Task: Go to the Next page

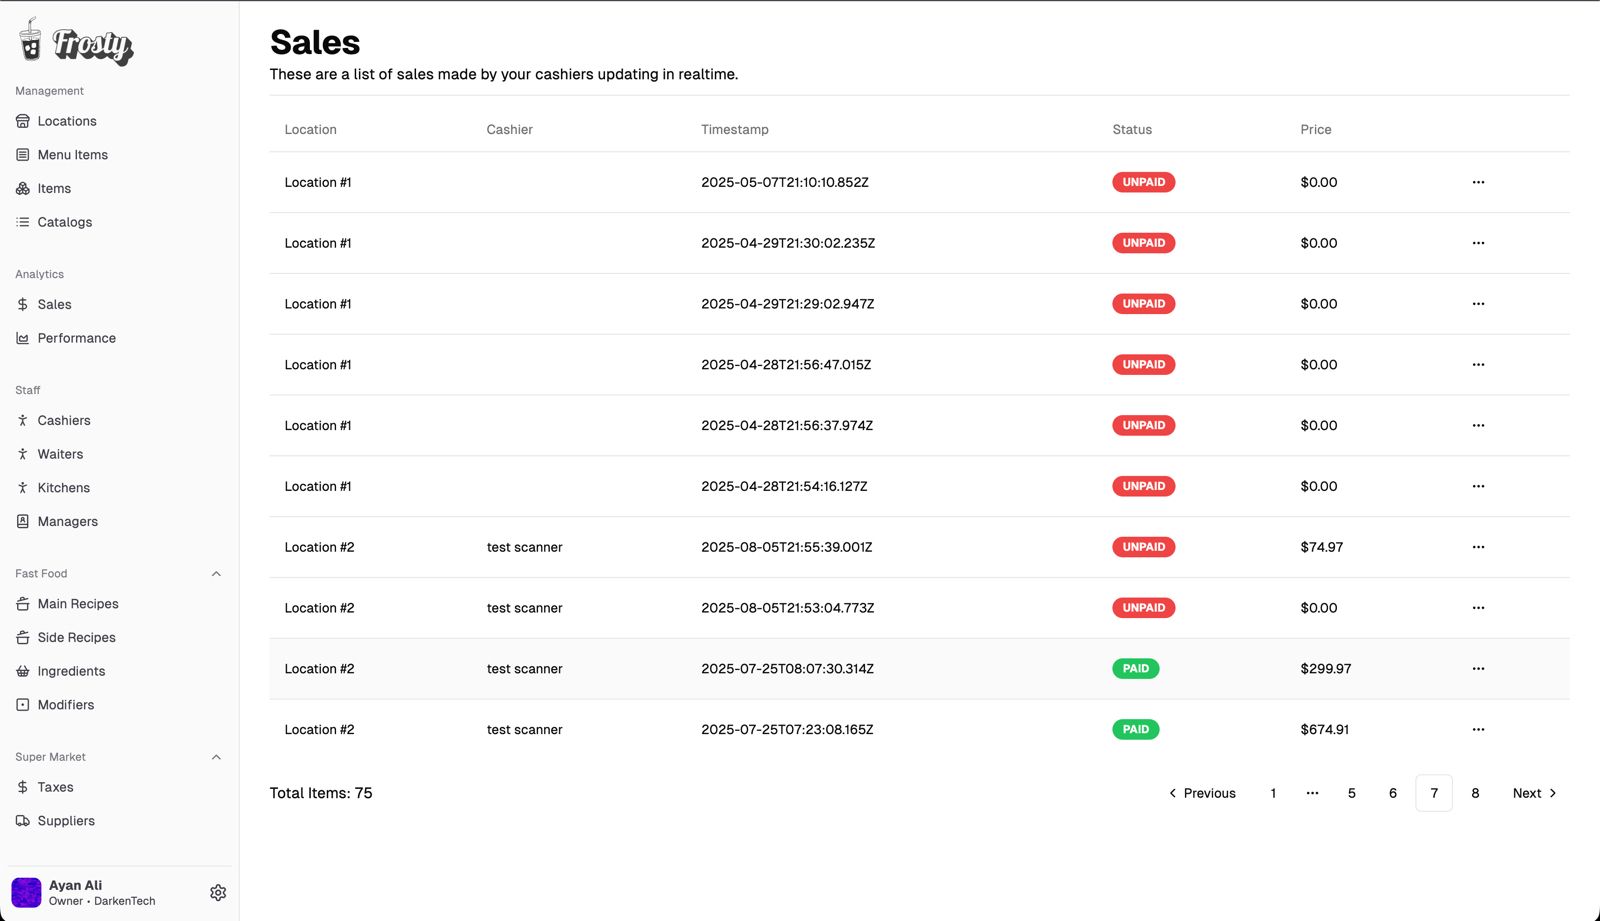Action: [x=1534, y=793]
